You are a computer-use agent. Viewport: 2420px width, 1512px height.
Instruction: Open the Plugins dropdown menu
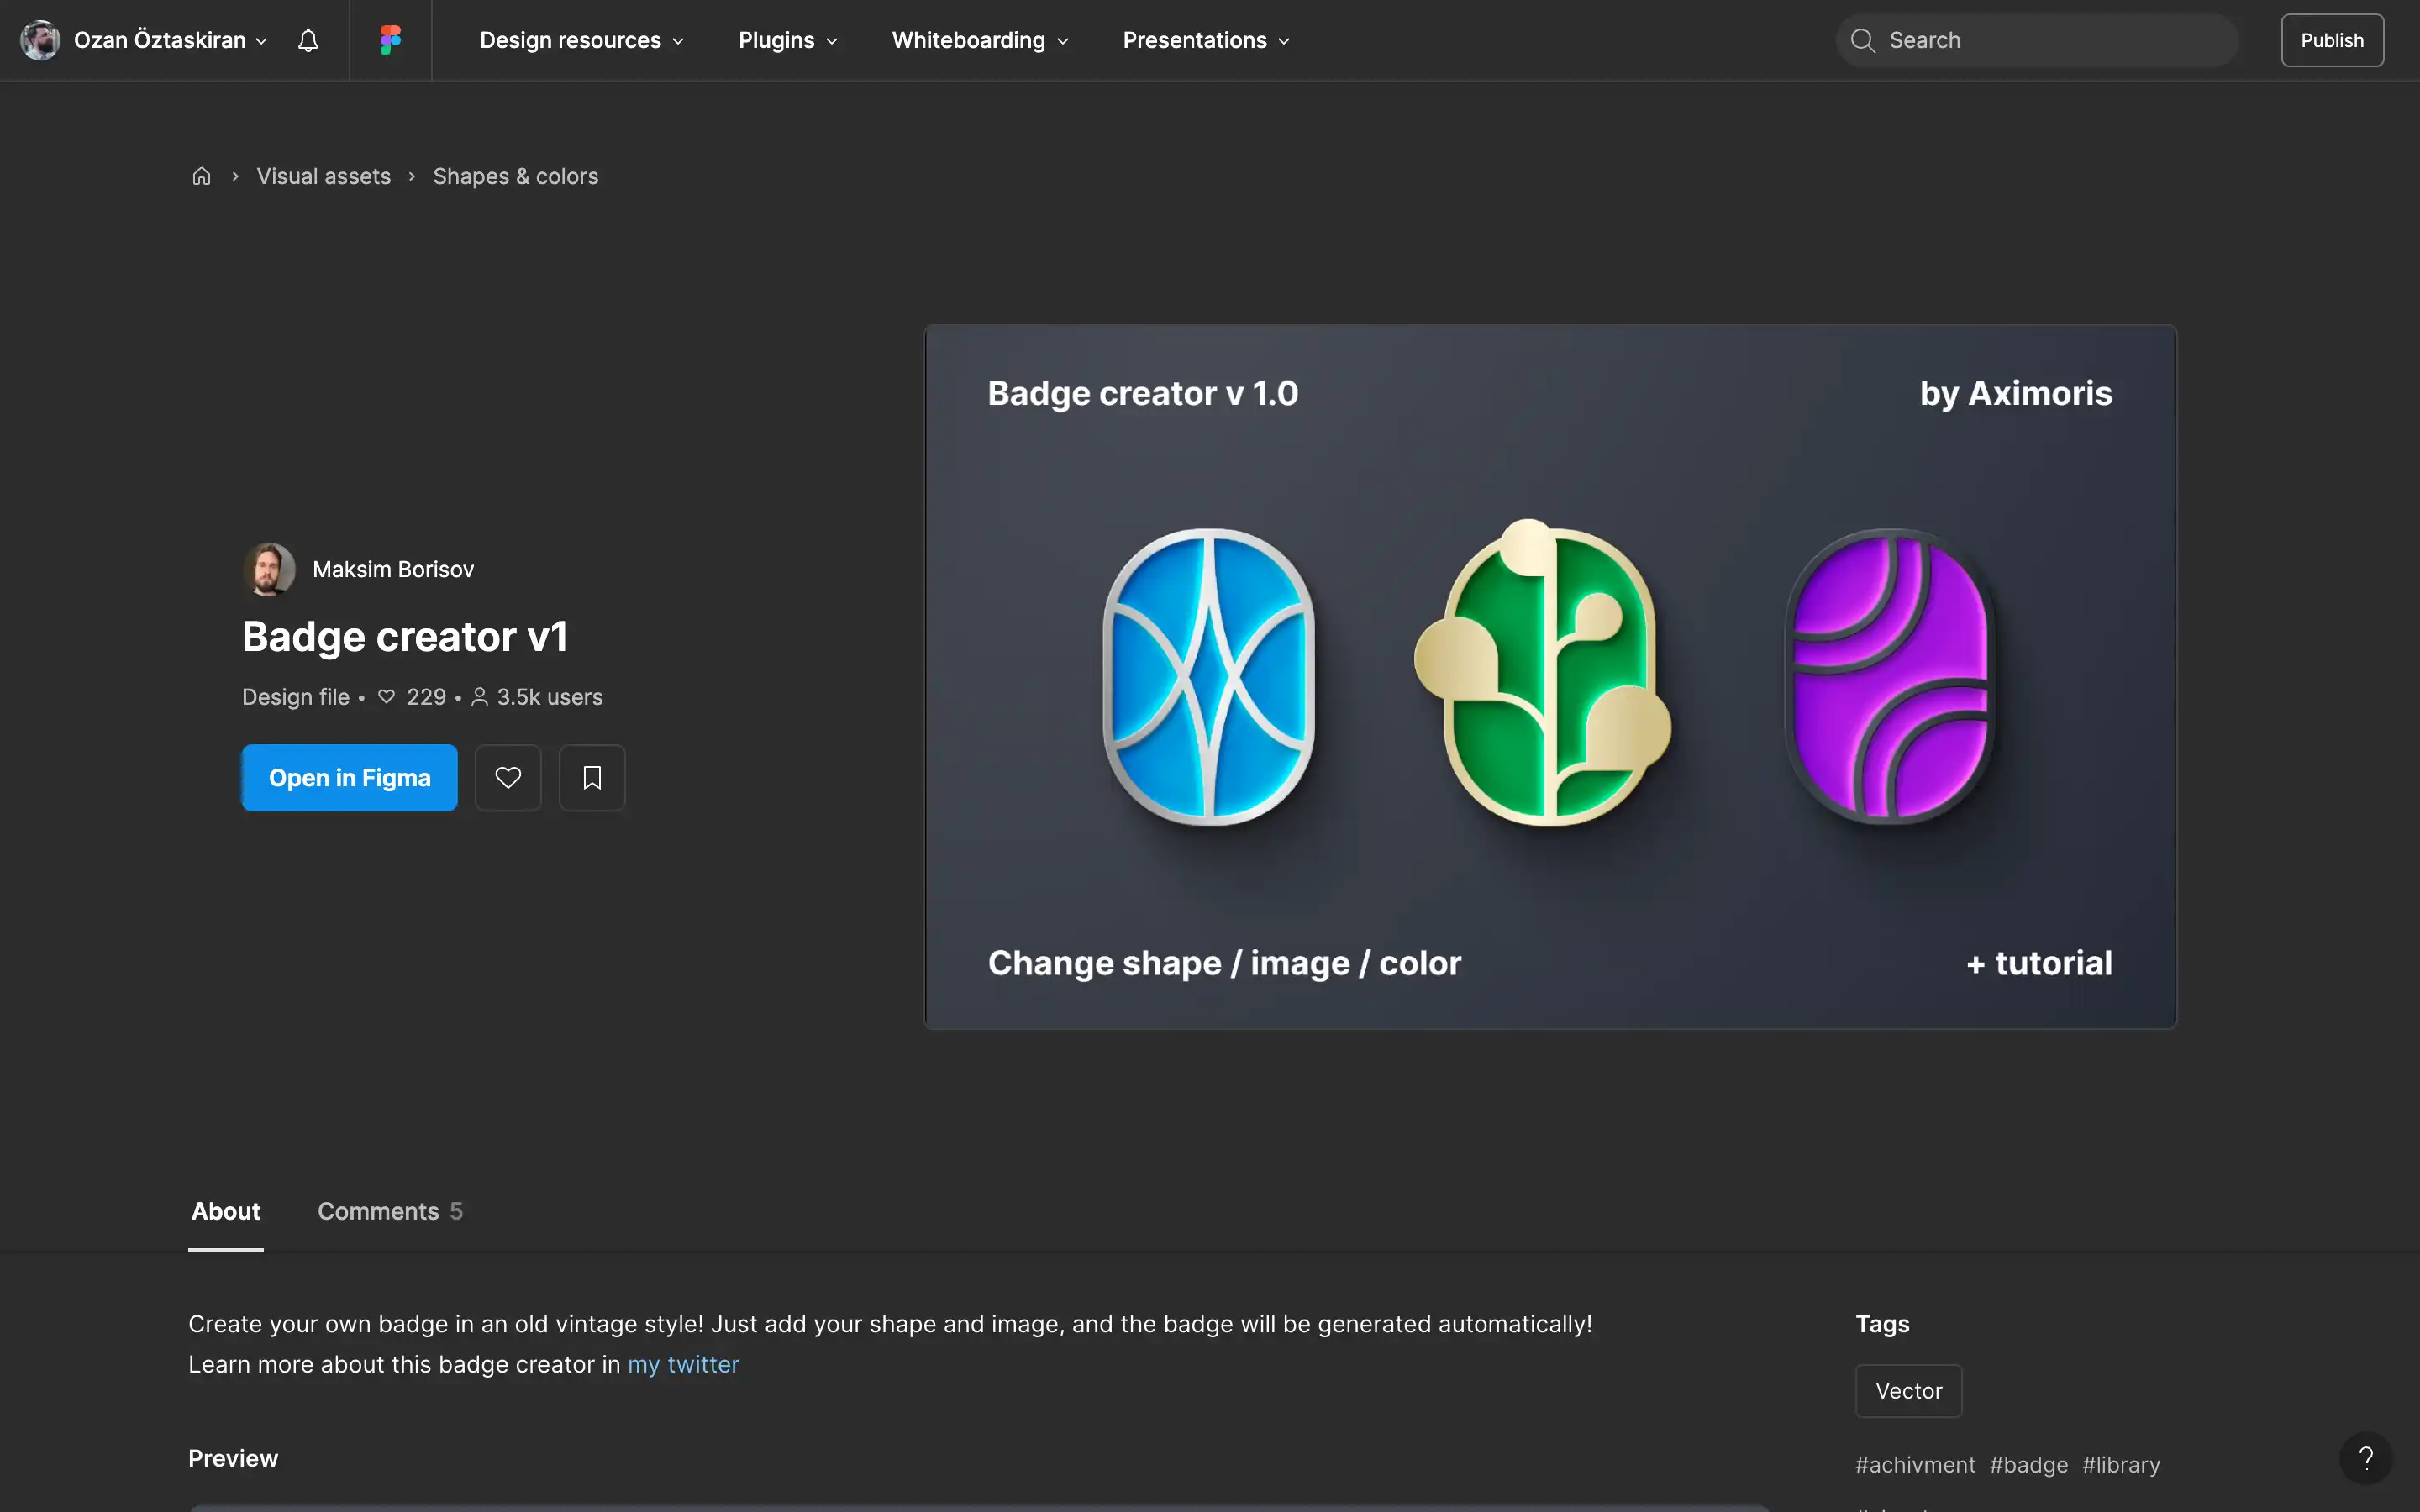(x=788, y=40)
